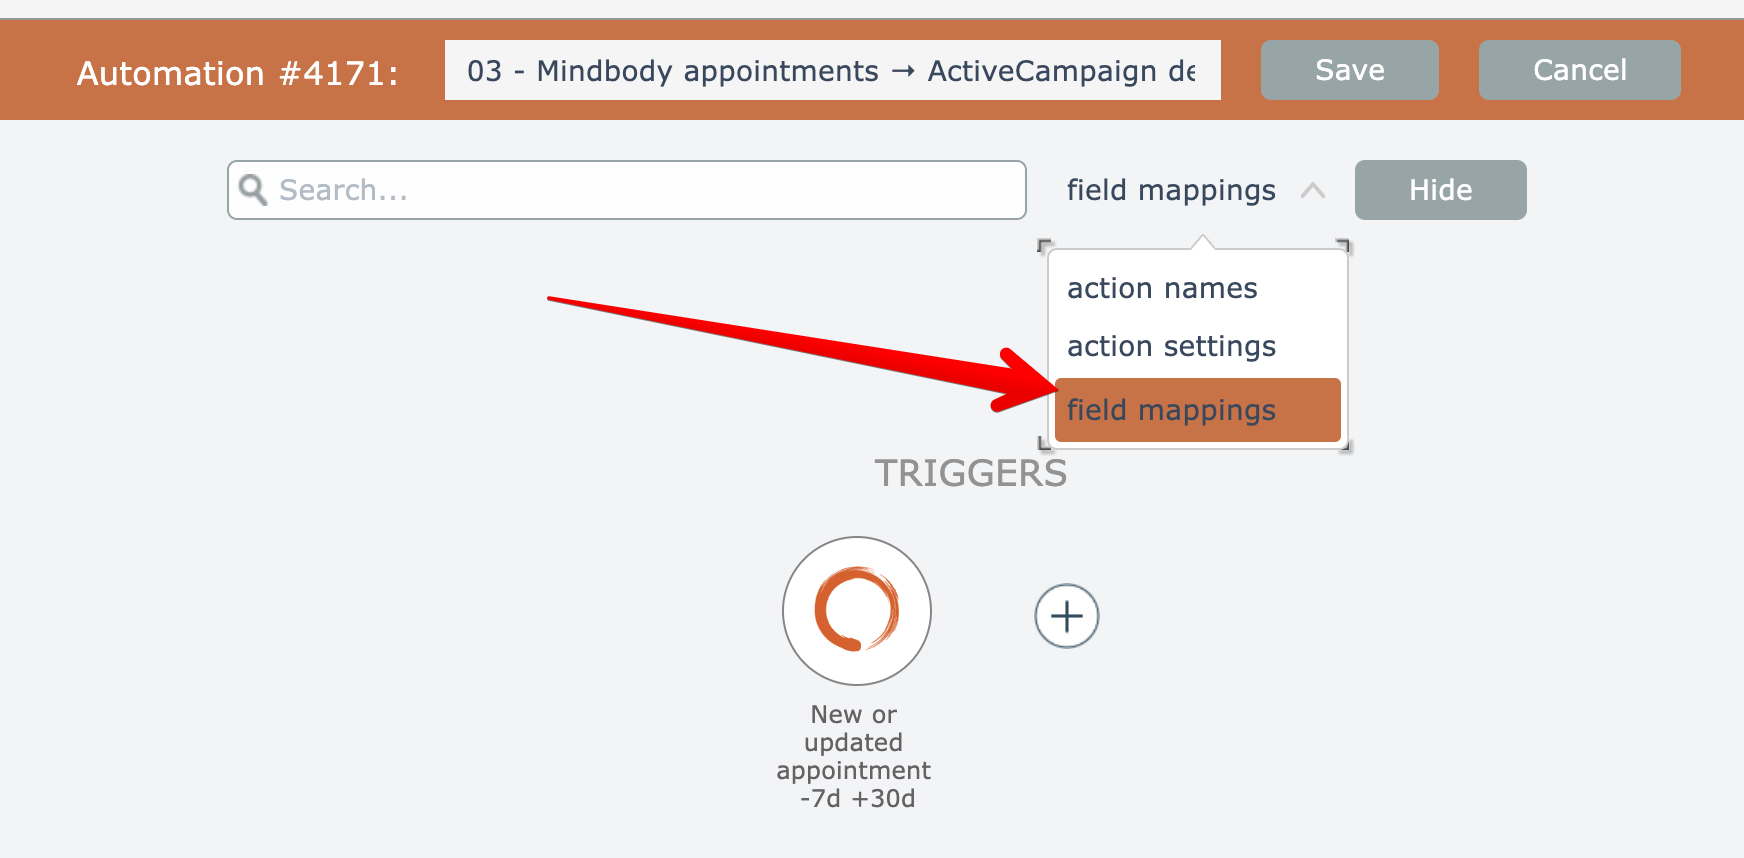This screenshot has height=858, width=1744.
Task: Click the magnifying glass search icon
Action: pyautogui.click(x=253, y=190)
